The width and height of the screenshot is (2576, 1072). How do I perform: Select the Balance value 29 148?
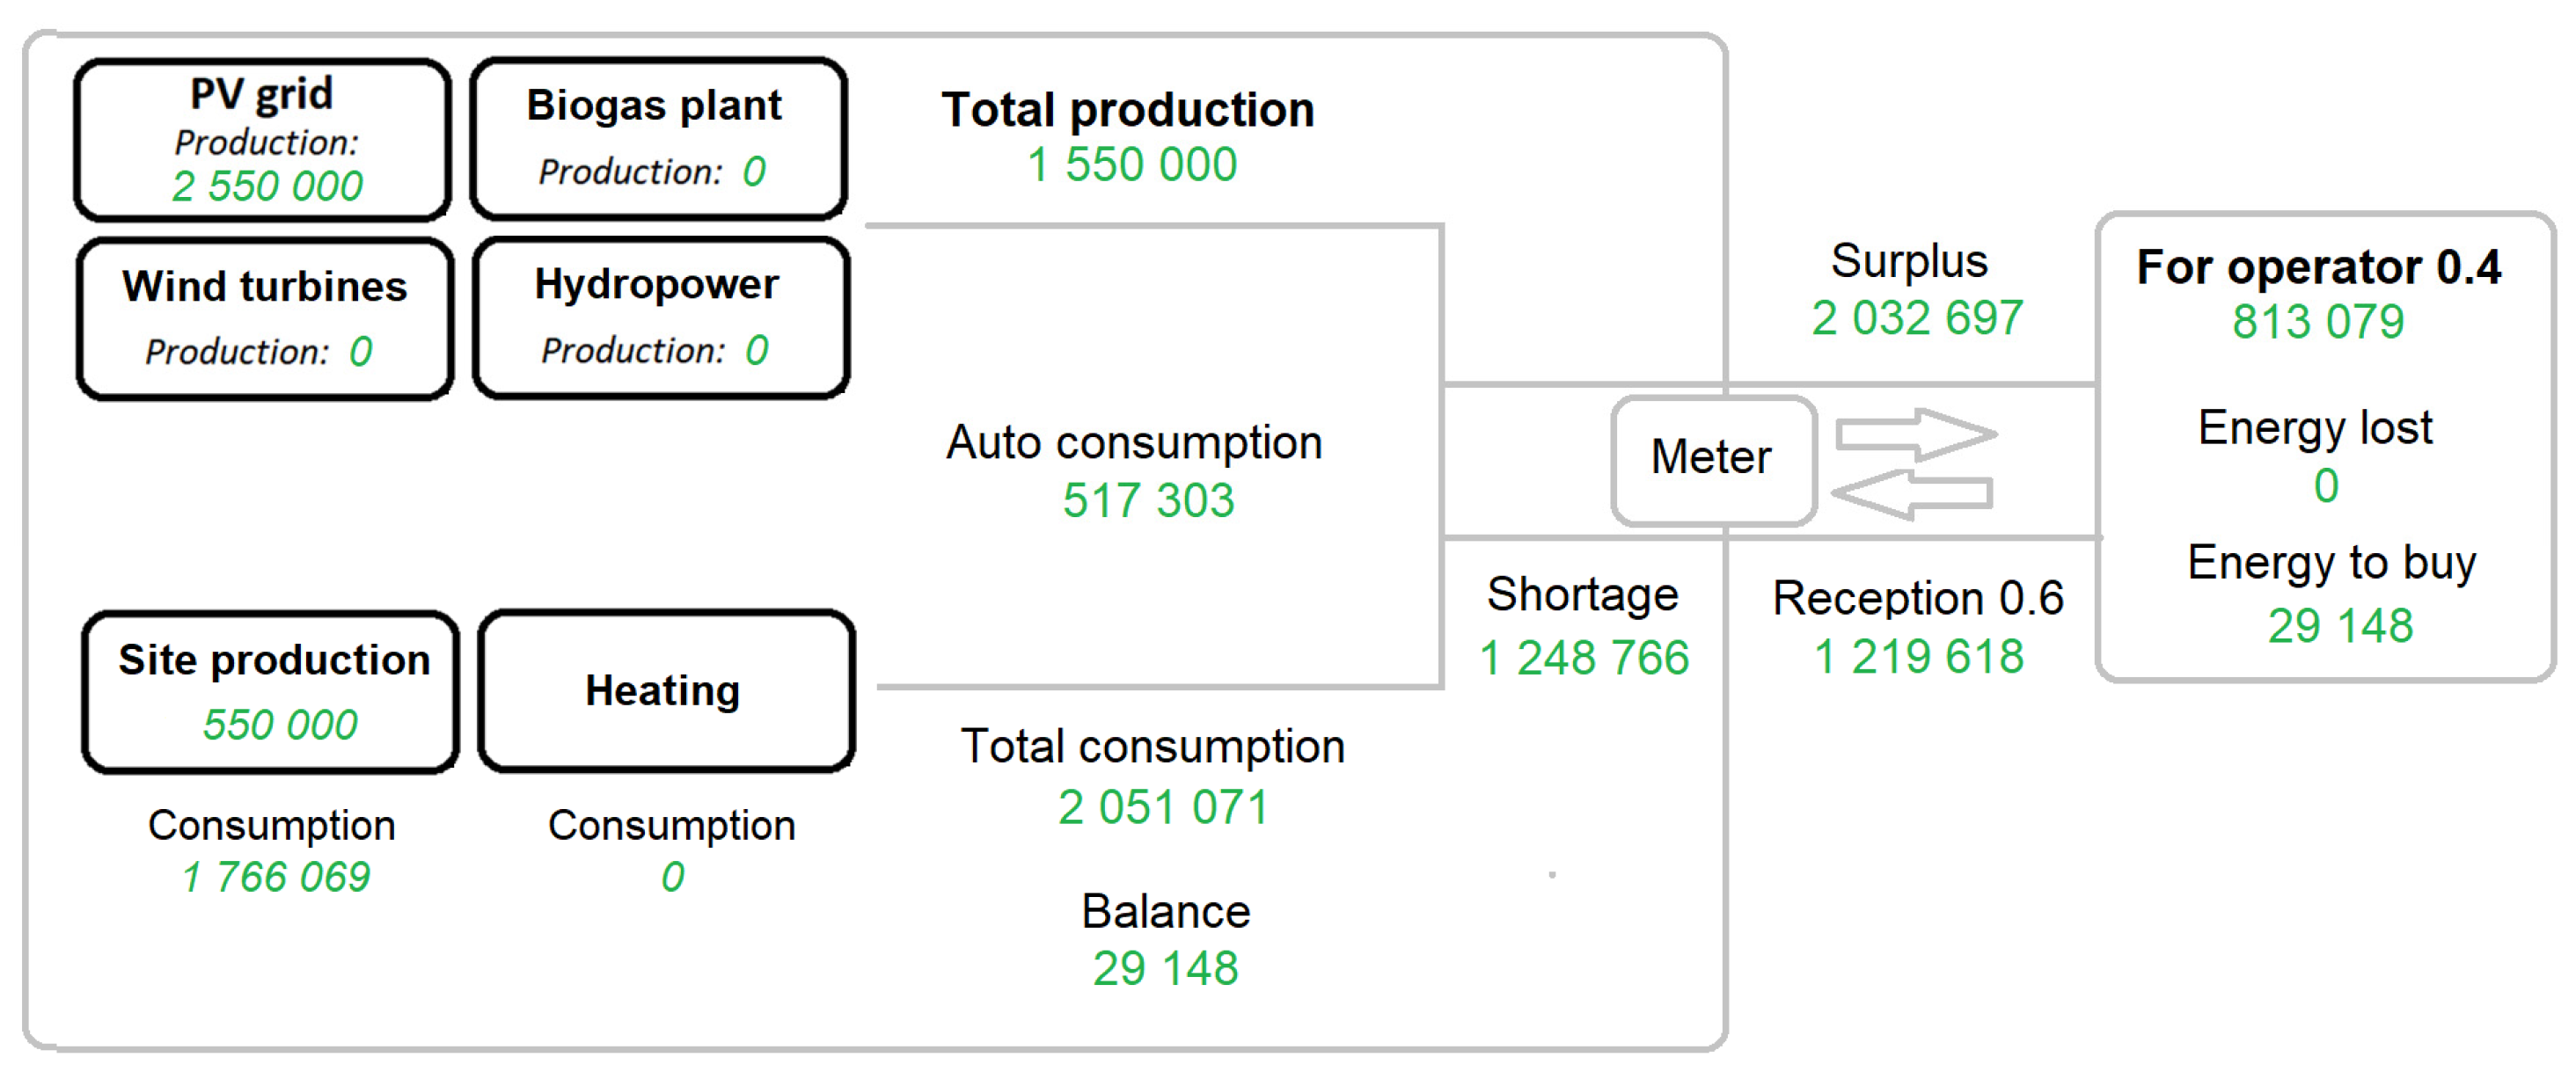1165,968
